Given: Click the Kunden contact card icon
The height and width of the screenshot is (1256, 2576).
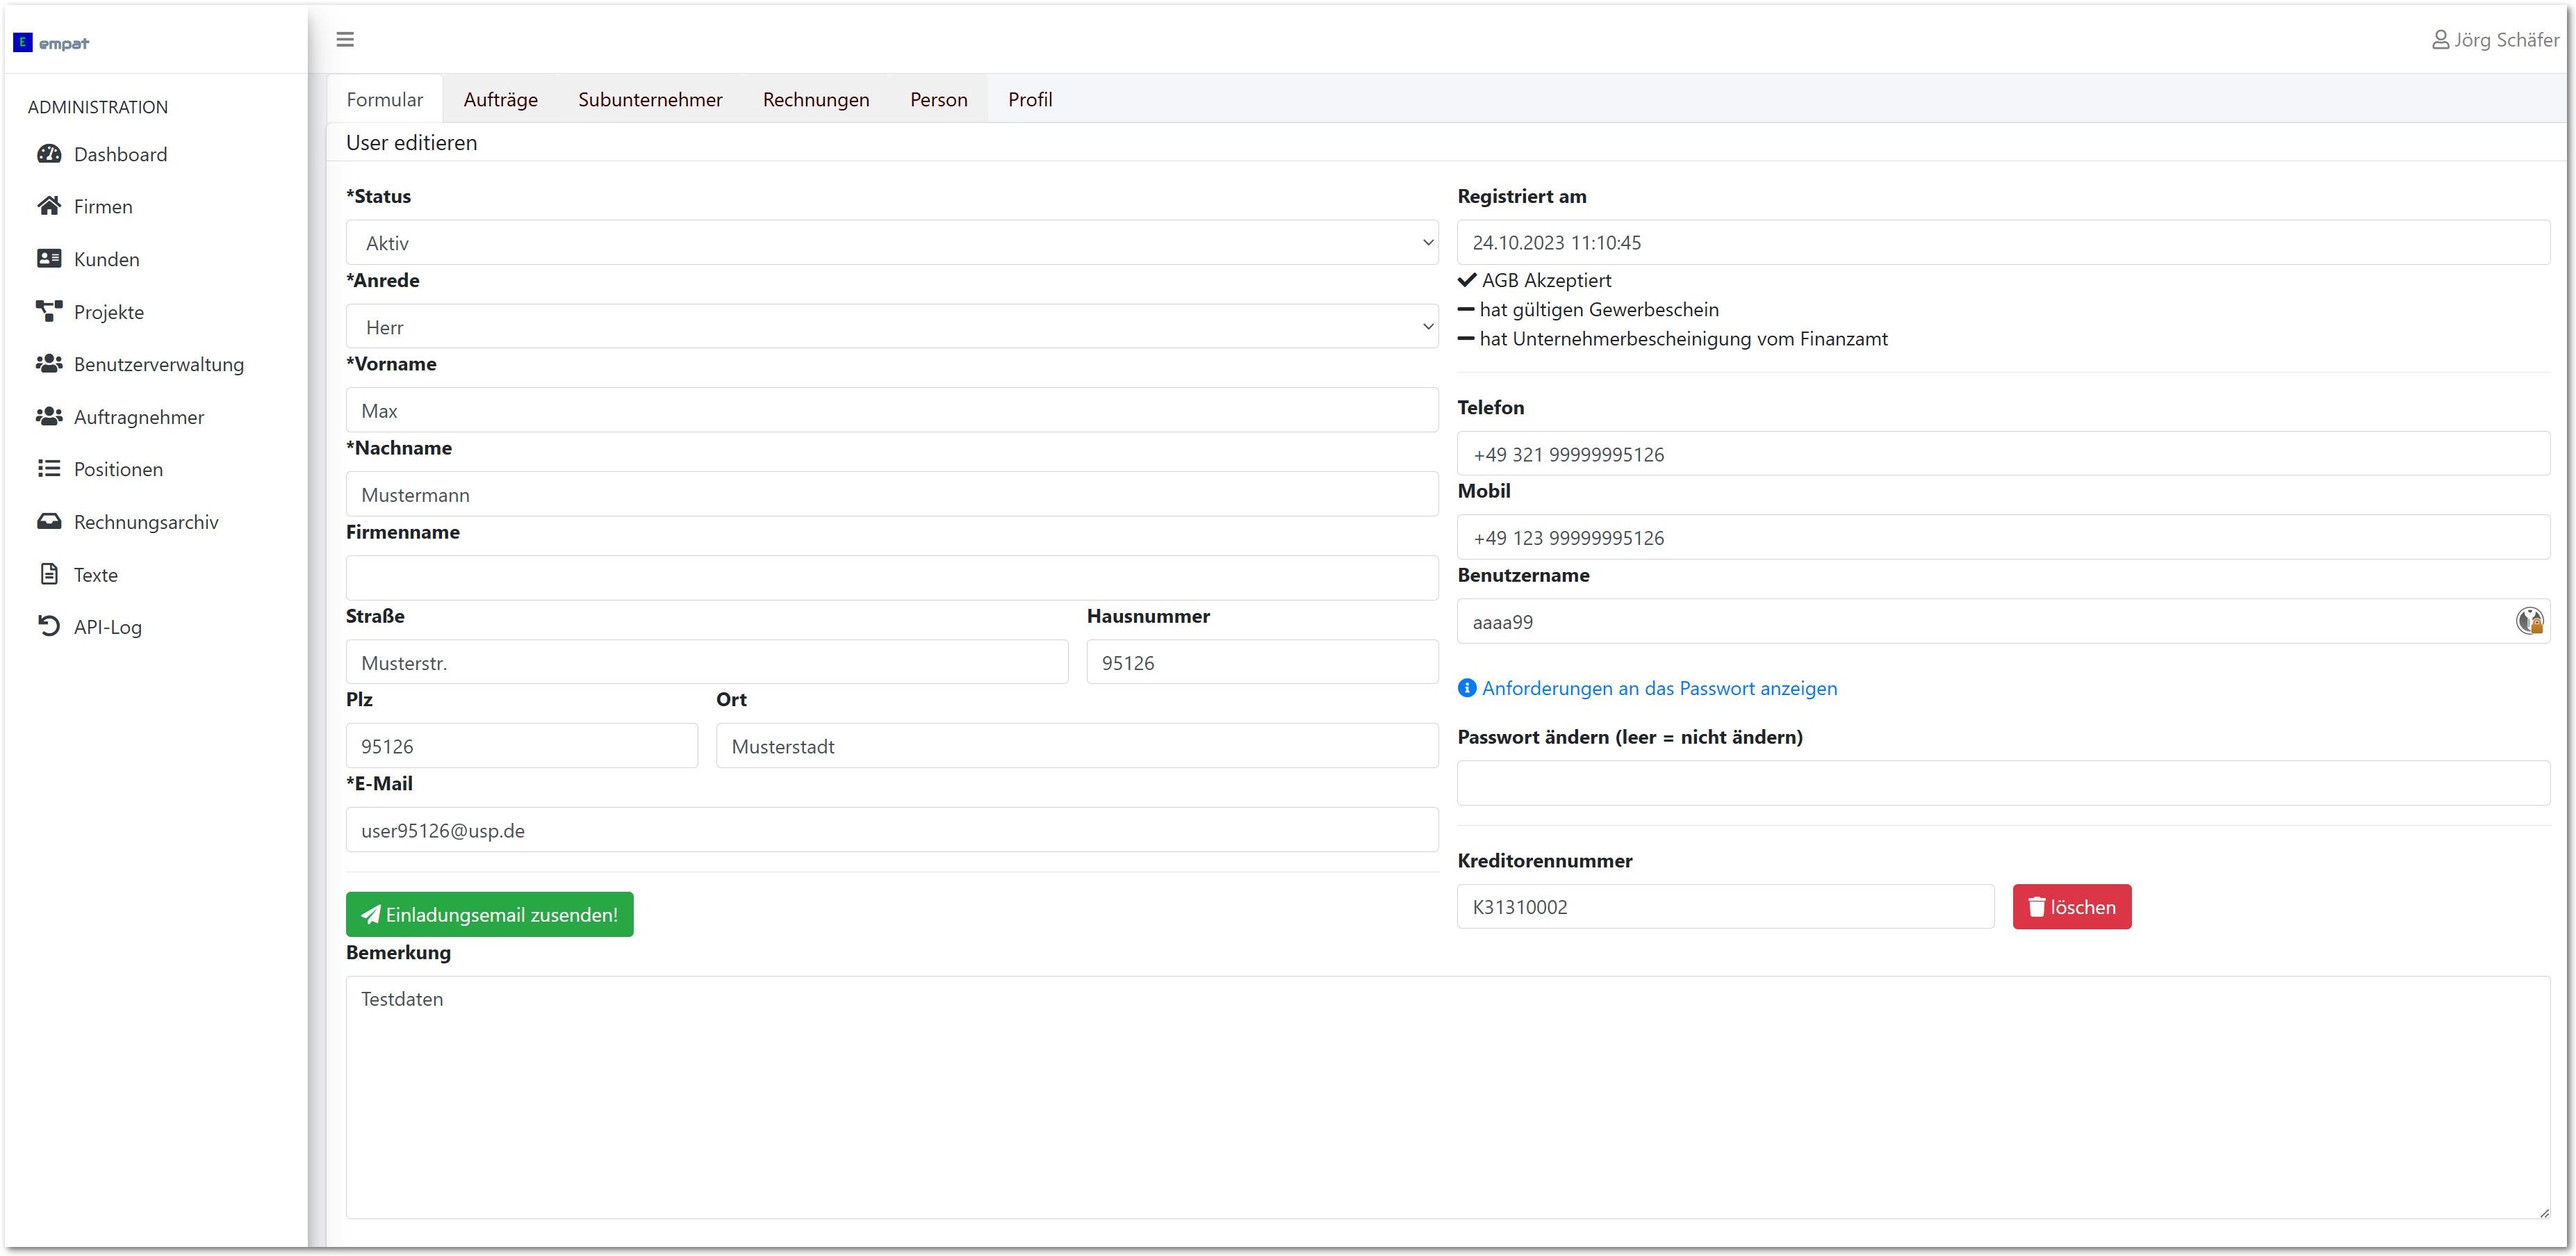Looking at the screenshot, I should [49, 259].
